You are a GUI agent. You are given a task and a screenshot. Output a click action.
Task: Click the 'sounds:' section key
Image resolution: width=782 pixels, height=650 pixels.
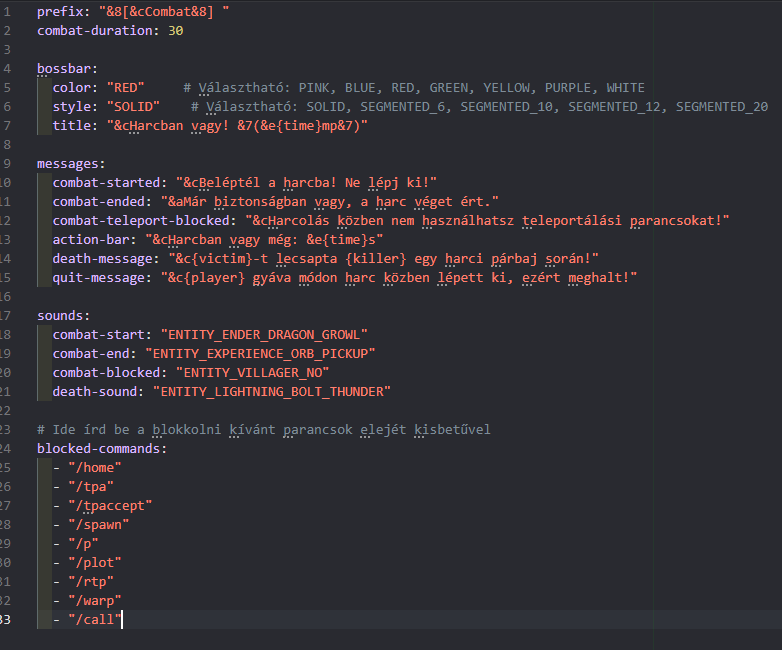[x=63, y=316]
